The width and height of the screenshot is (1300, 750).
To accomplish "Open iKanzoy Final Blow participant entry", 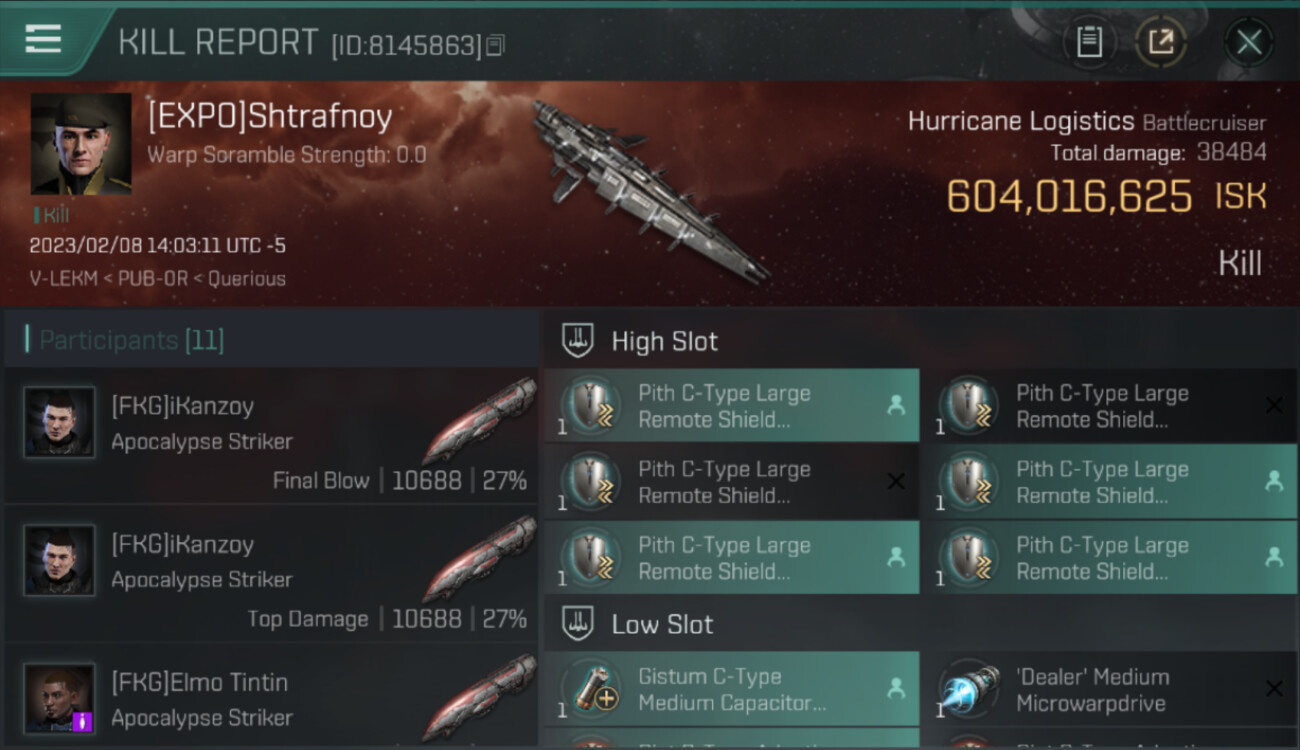I will pyautogui.click(x=270, y=436).
